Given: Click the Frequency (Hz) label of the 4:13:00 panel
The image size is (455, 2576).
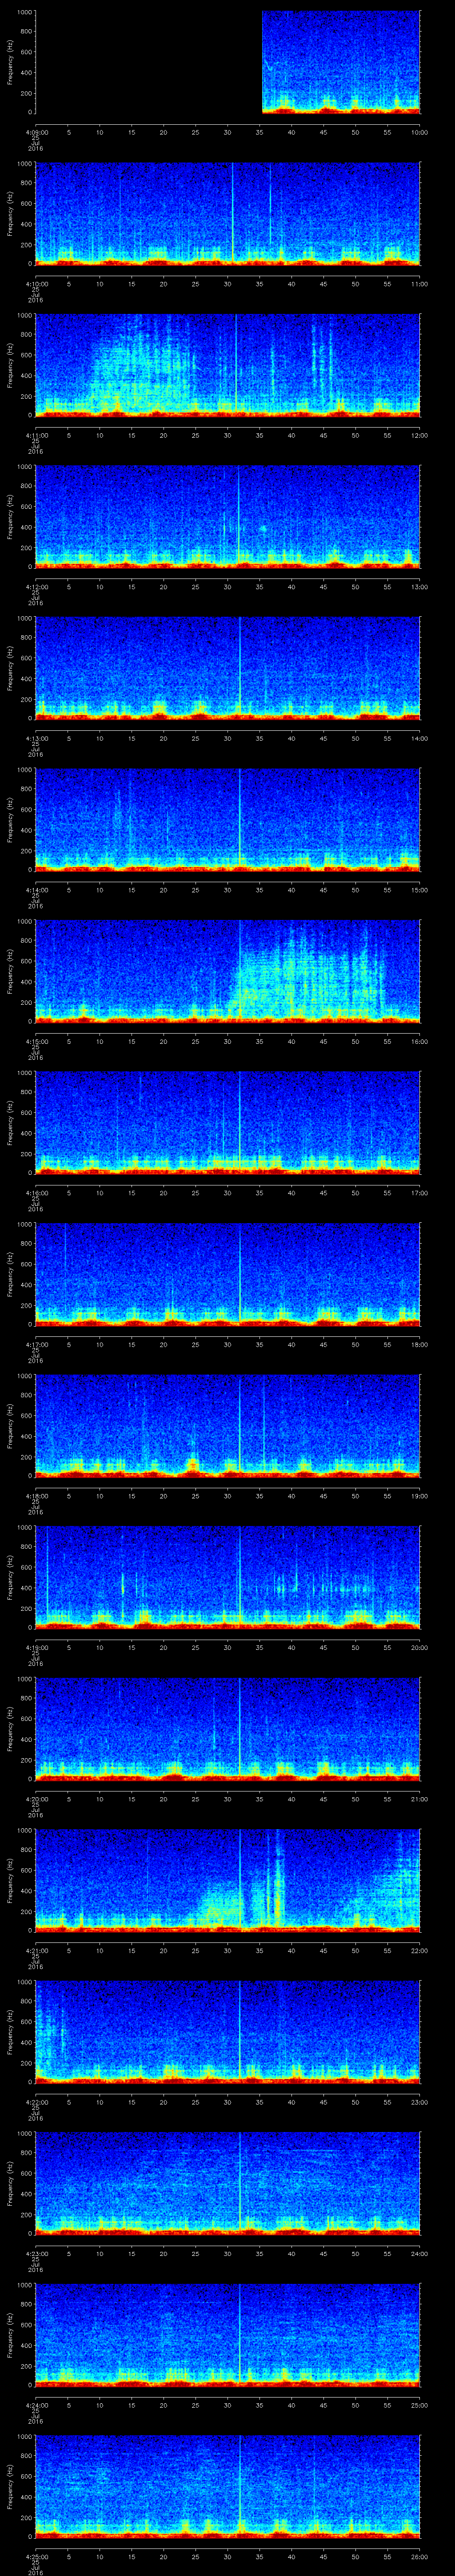Looking at the screenshot, I should coord(10,666).
